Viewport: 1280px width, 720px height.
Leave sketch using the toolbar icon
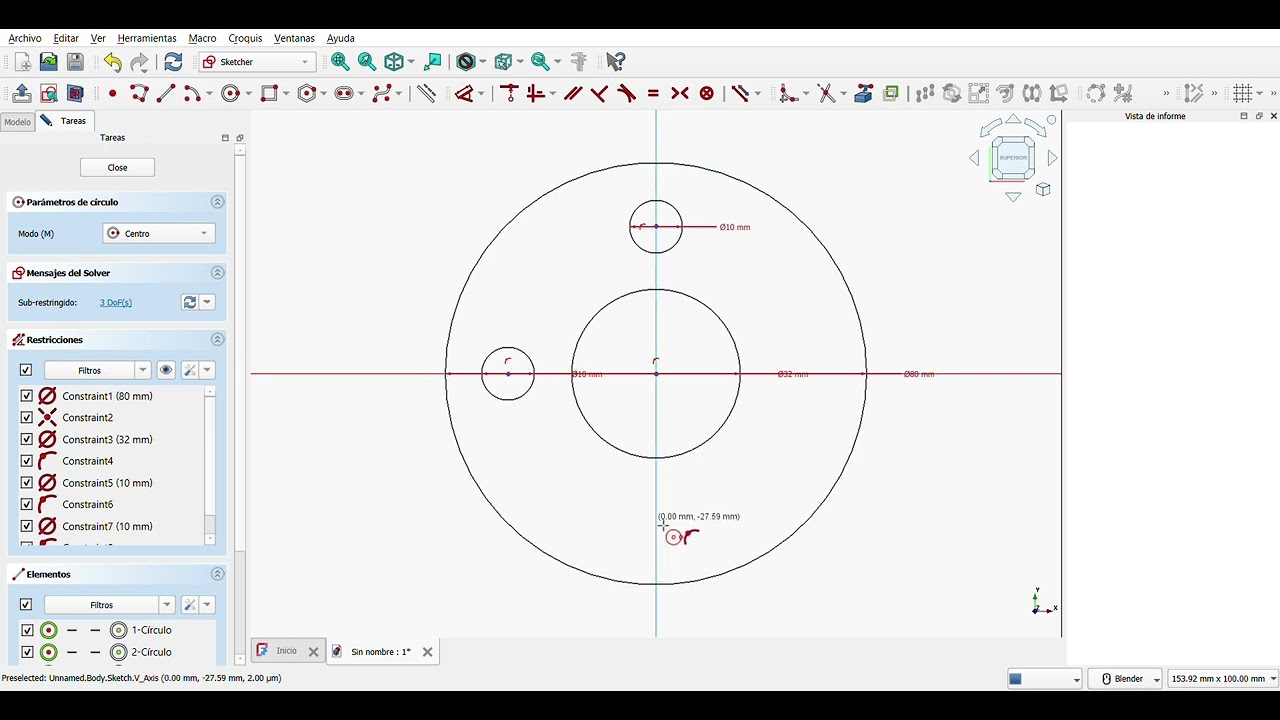tap(22, 93)
